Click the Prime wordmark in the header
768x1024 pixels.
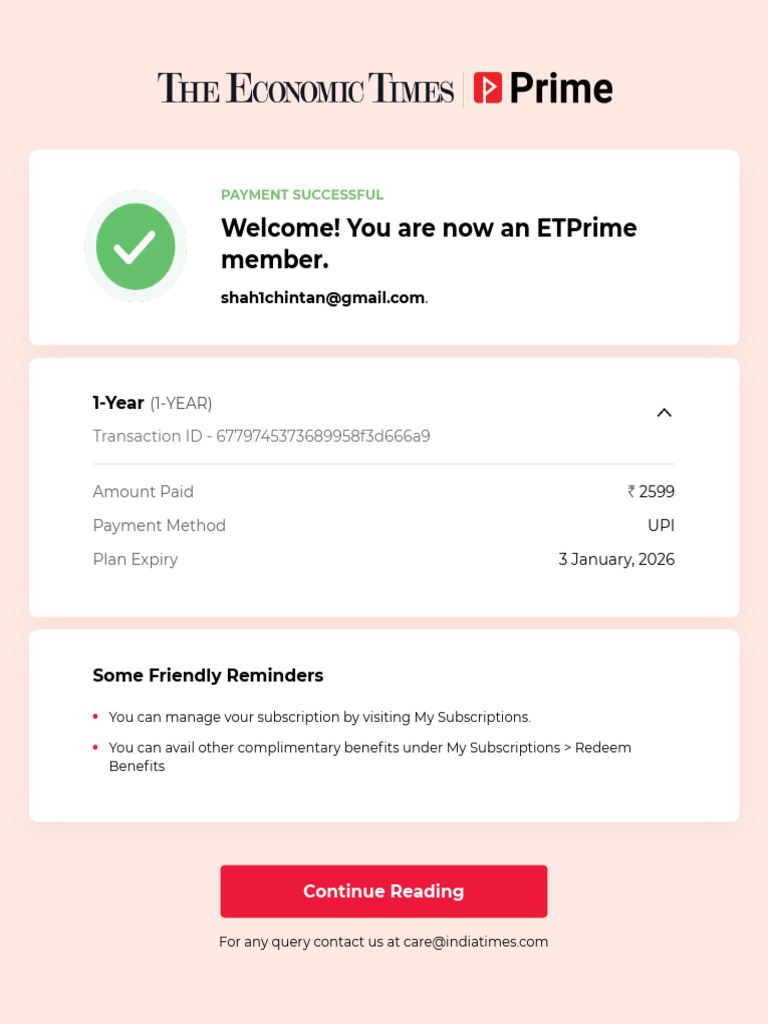click(560, 88)
